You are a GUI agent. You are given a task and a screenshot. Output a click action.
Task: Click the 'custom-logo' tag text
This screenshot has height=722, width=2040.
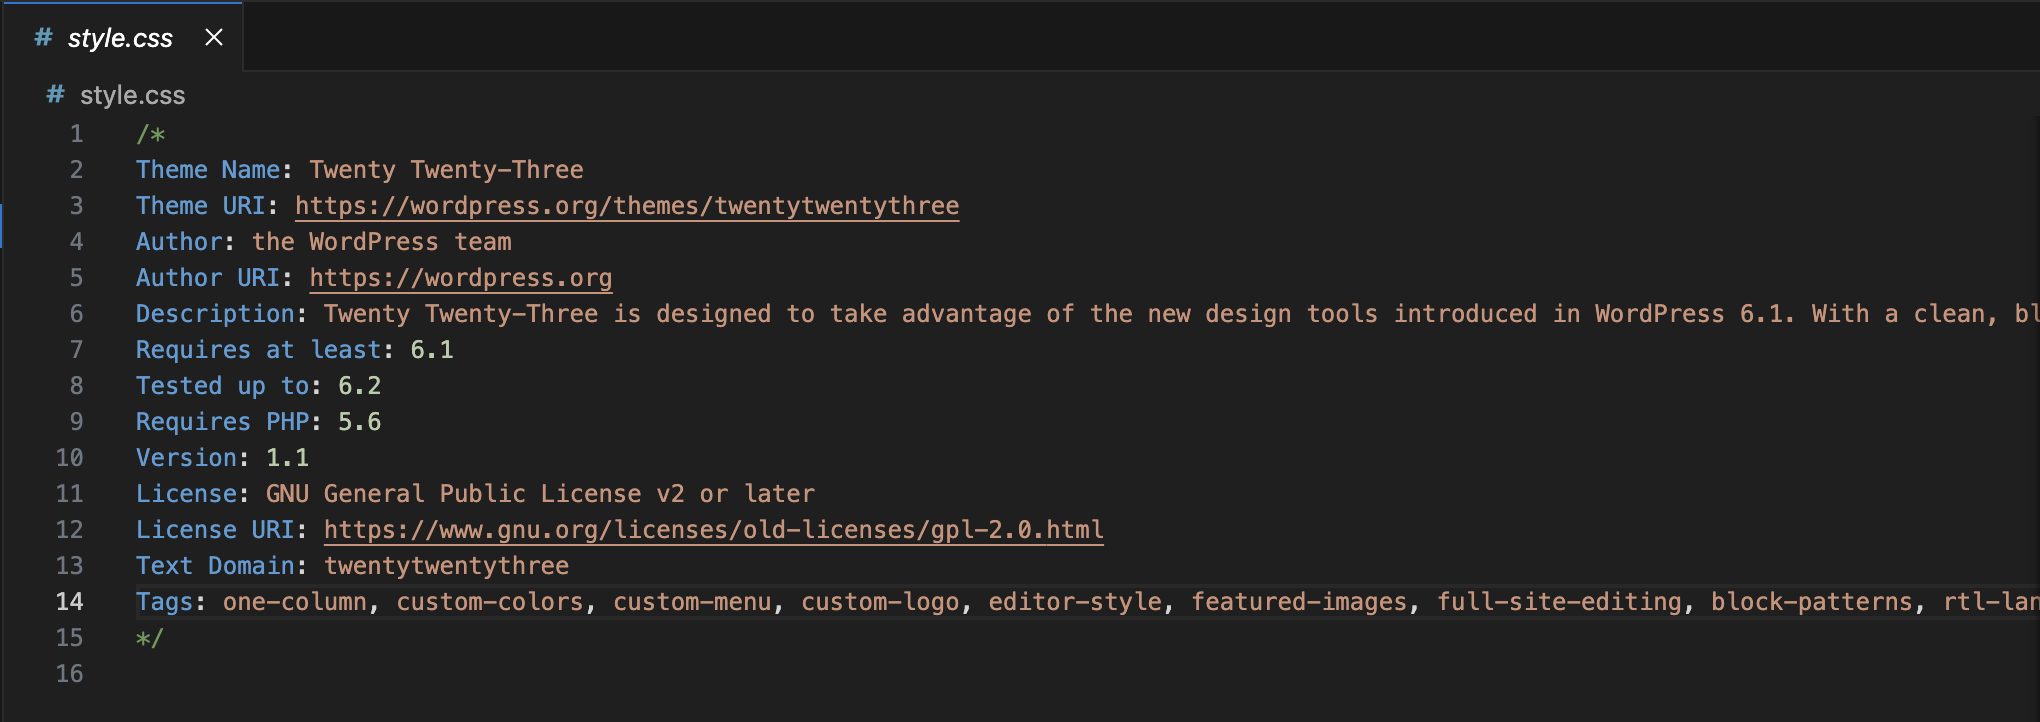pyautogui.click(x=880, y=602)
